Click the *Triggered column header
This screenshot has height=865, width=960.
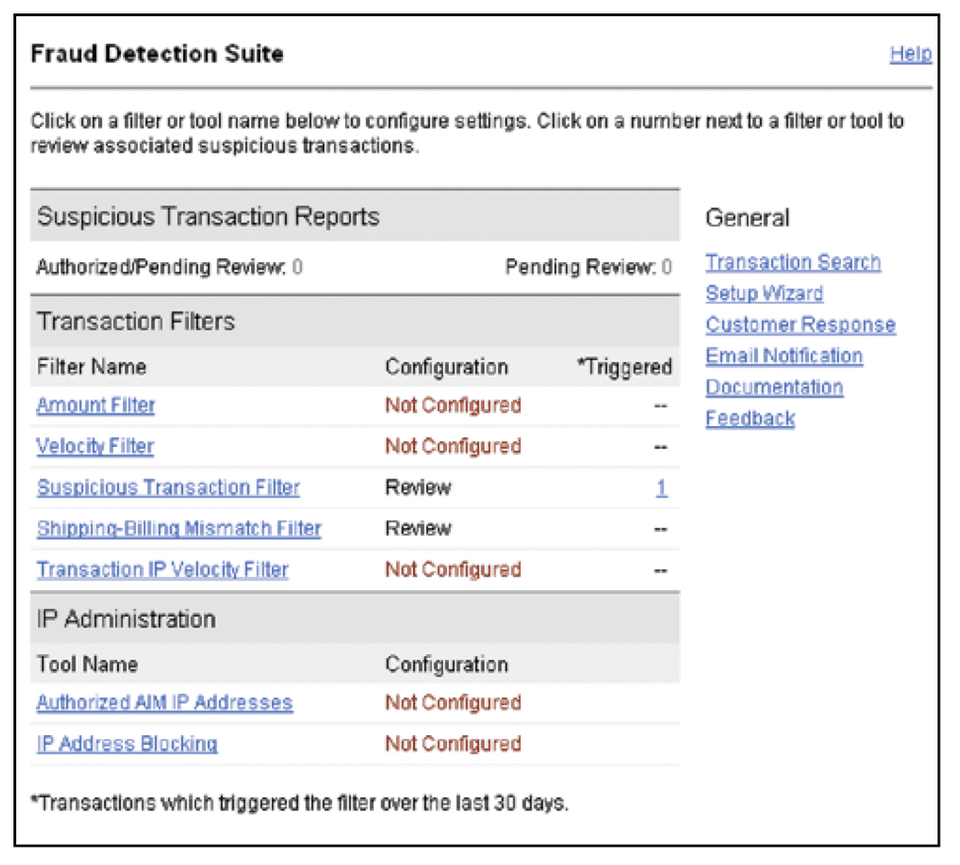click(624, 367)
